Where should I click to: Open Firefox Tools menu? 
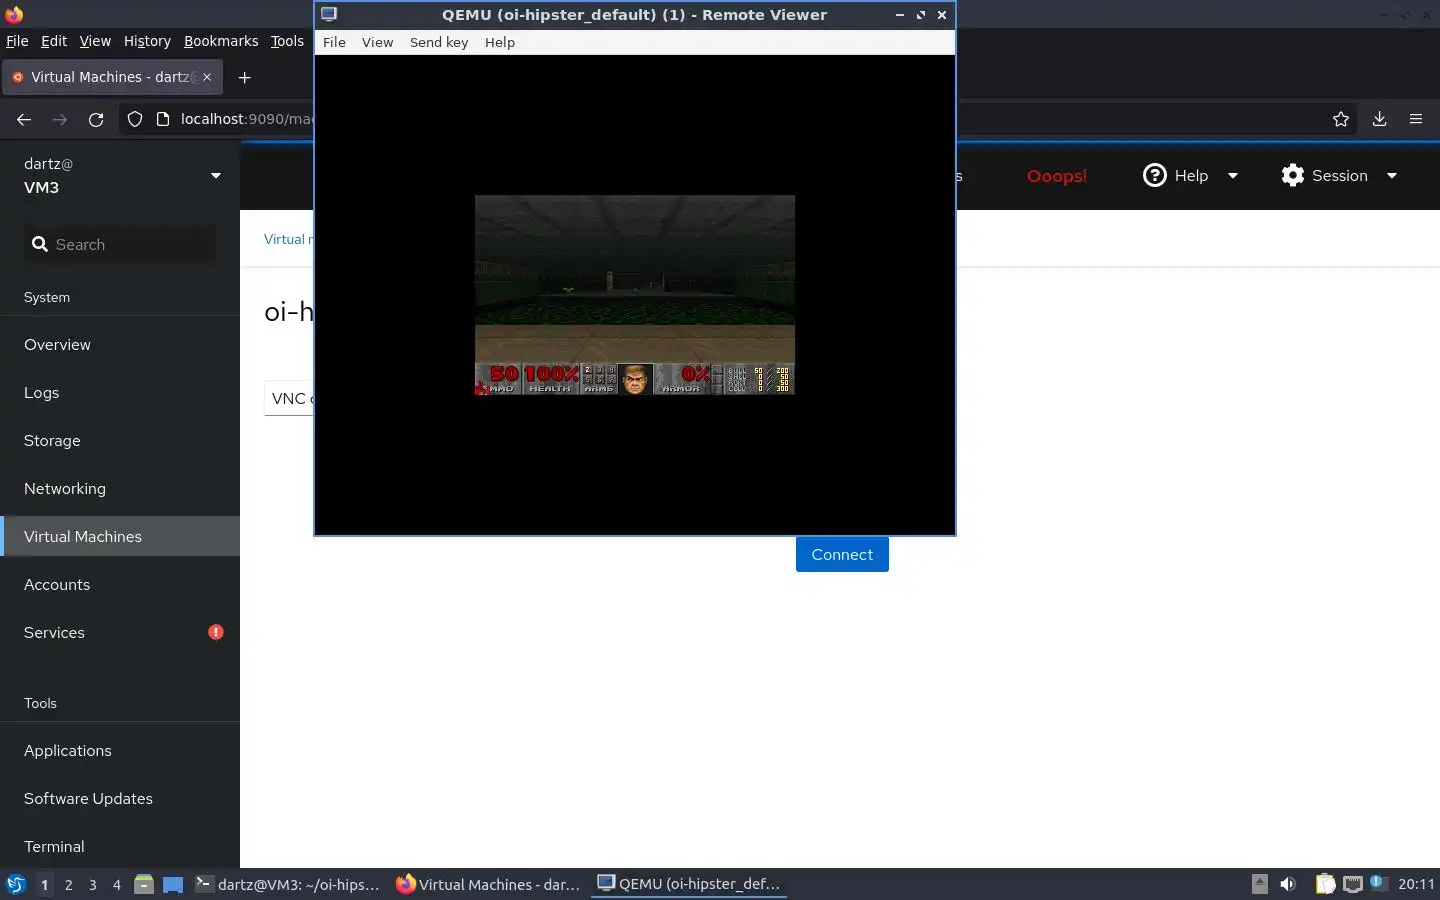pos(287,41)
